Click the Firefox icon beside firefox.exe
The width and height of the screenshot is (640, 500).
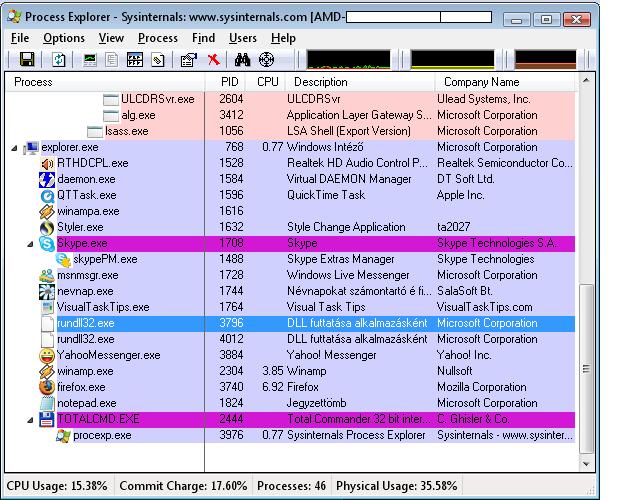47,387
